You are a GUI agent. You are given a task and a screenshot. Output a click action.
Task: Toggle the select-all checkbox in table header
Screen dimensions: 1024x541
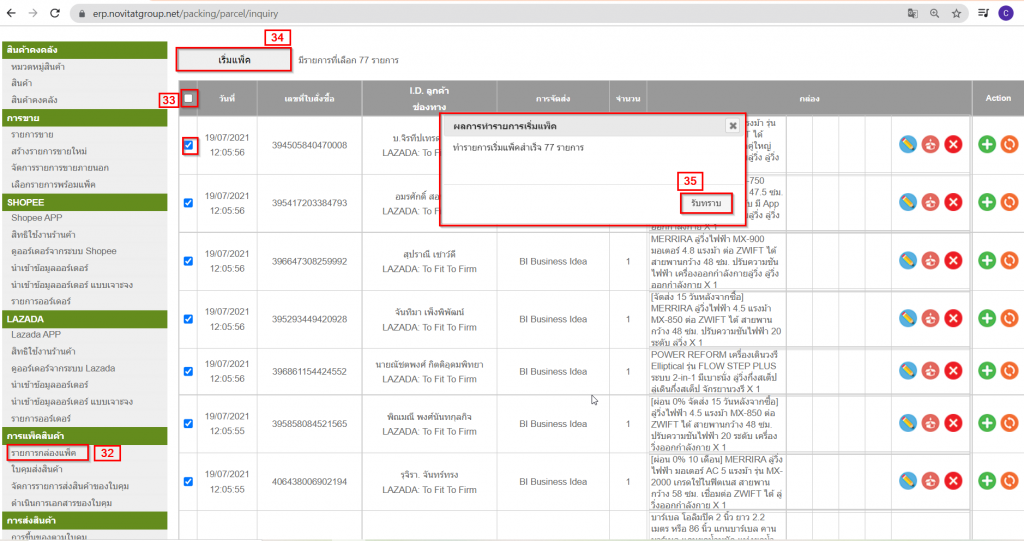click(x=189, y=99)
